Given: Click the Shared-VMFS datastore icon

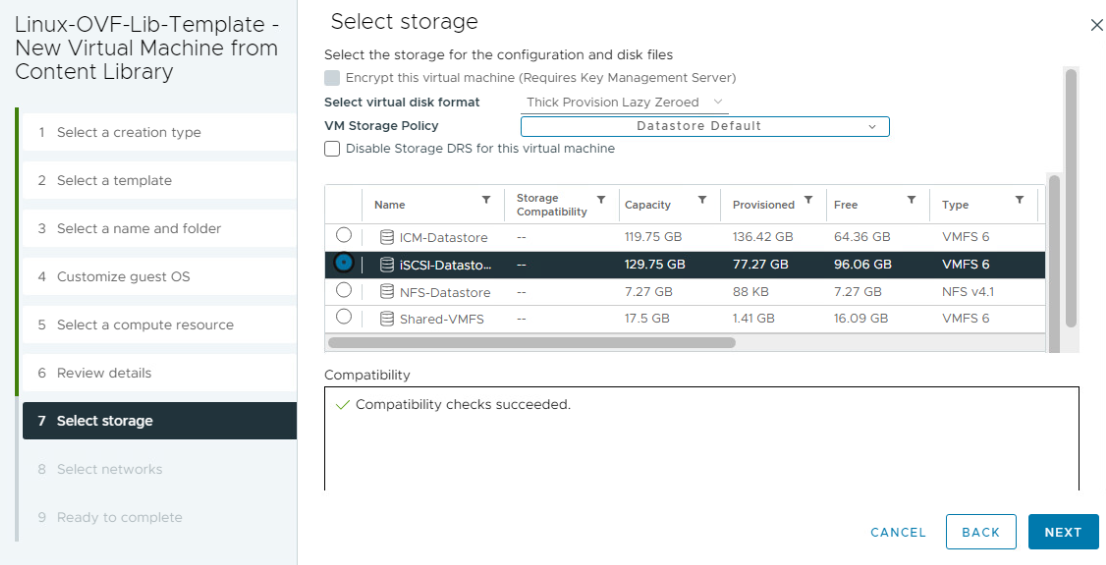Looking at the screenshot, I should coord(387,318).
